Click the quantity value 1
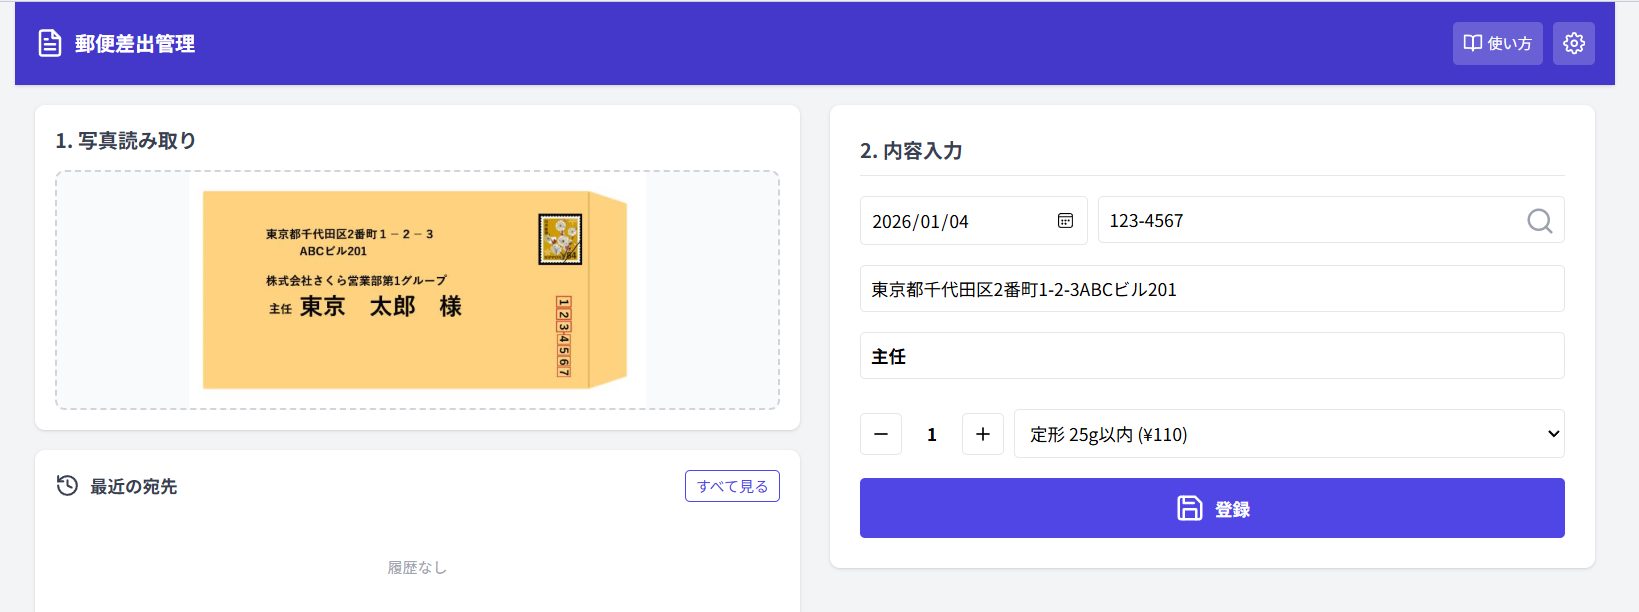 tap(932, 435)
